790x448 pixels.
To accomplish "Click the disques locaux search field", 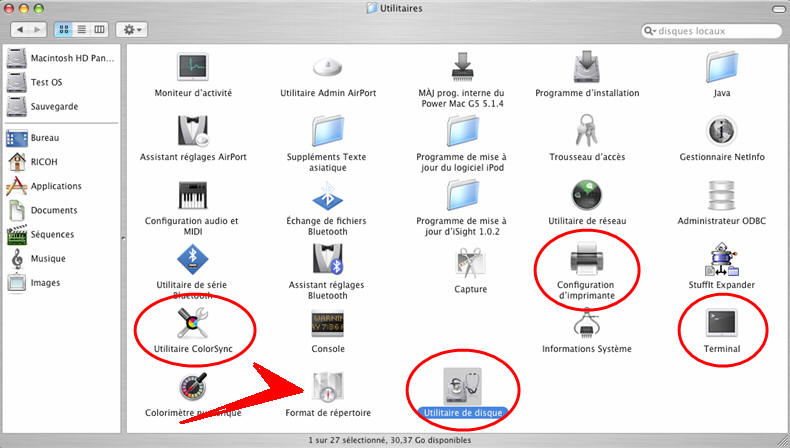I will (711, 31).
